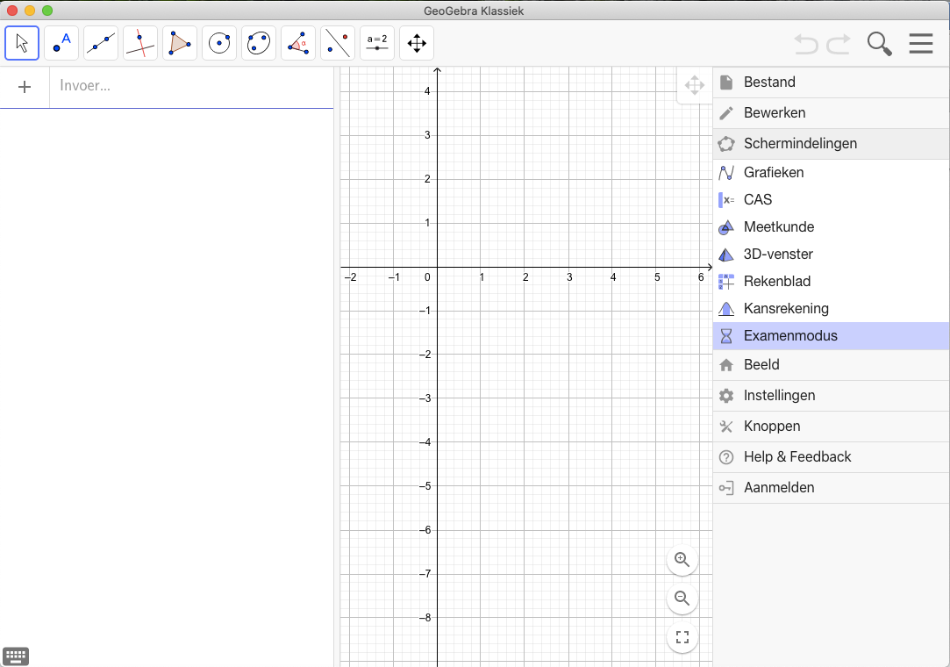950x667 pixels.
Task: Close the hamburger main menu
Action: coord(920,44)
